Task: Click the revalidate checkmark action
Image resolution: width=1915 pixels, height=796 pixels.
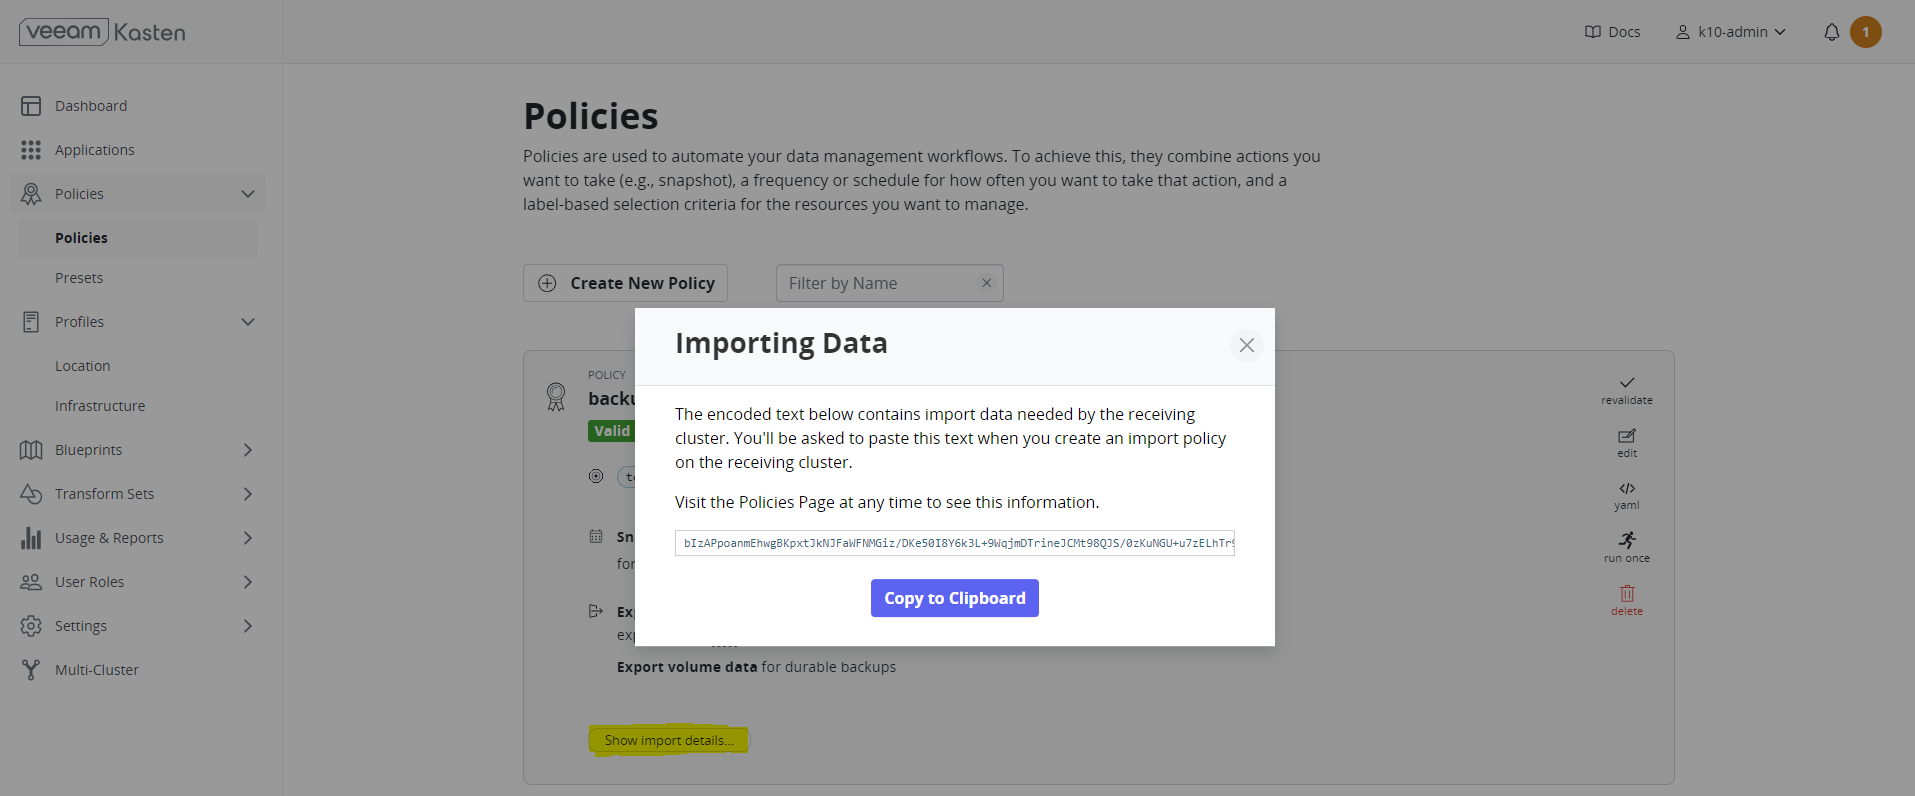Action: (1627, 390)
